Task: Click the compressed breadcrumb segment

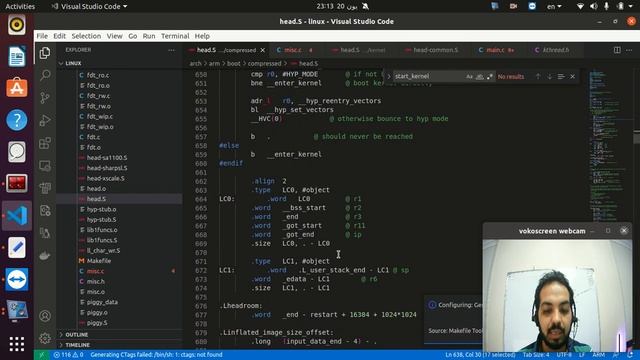Action: (264, 63)
